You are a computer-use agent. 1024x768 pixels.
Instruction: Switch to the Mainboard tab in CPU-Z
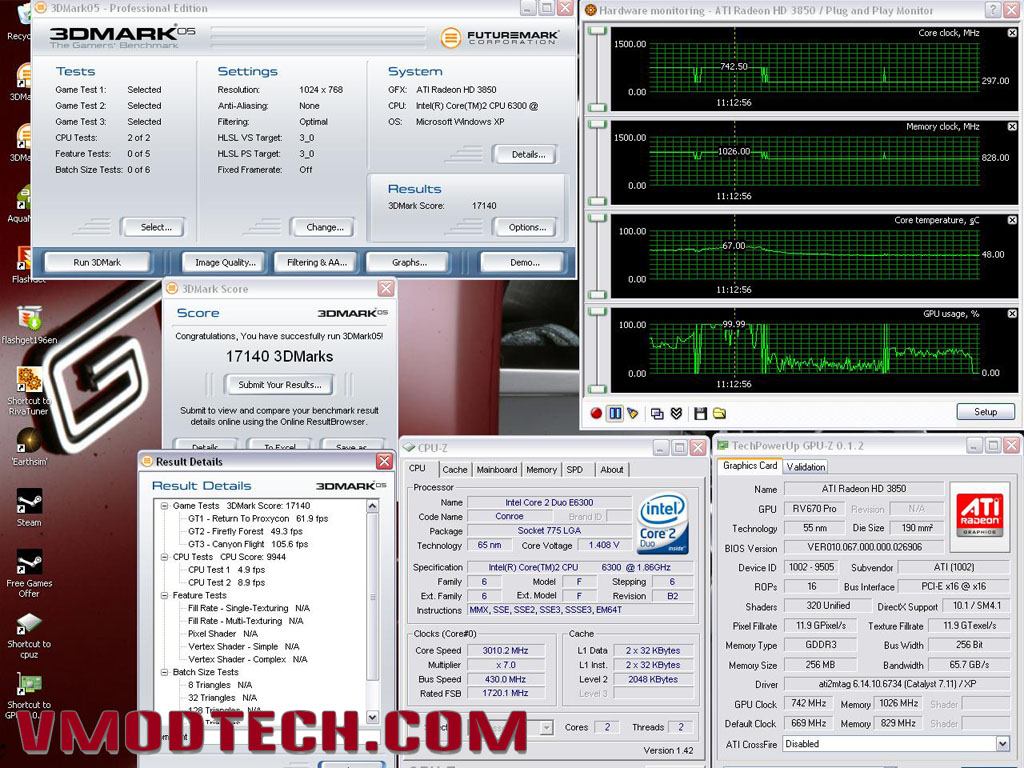tap(496, 470)
